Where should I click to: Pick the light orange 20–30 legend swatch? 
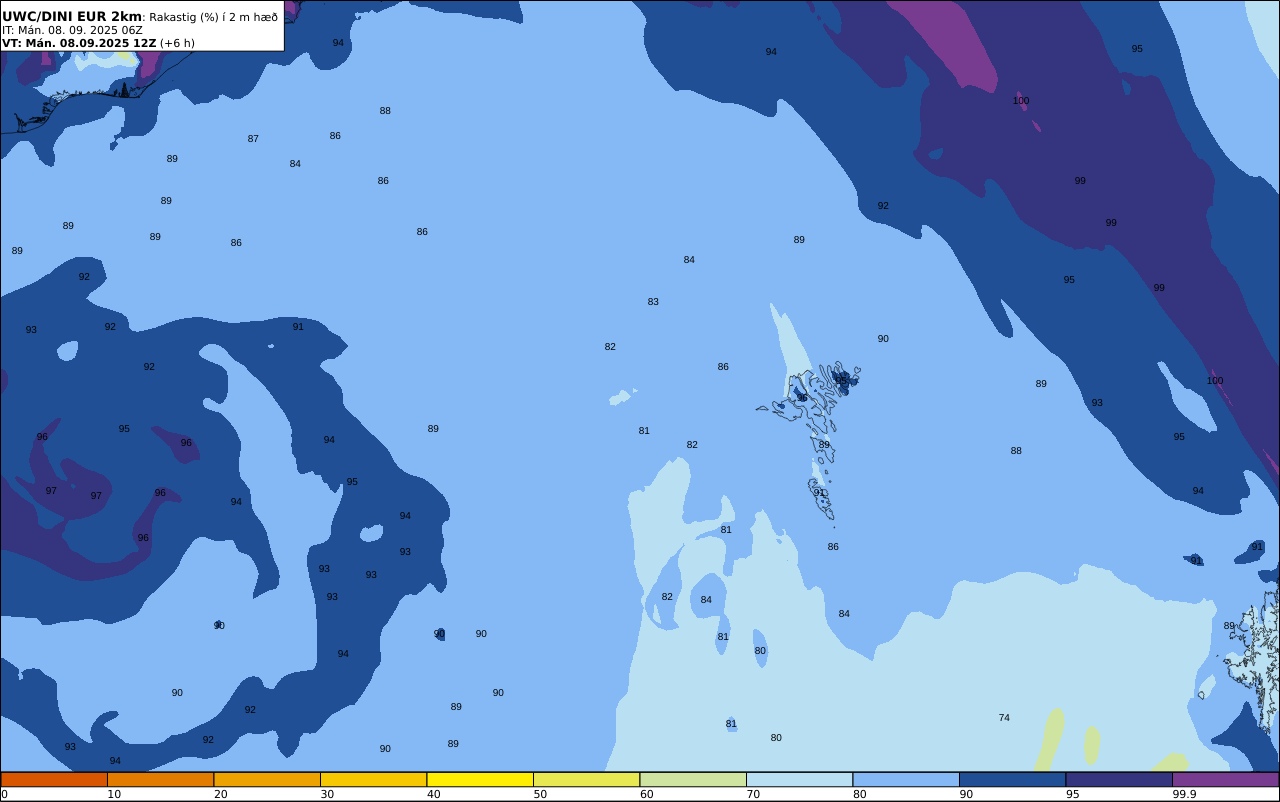pos(267,779)
